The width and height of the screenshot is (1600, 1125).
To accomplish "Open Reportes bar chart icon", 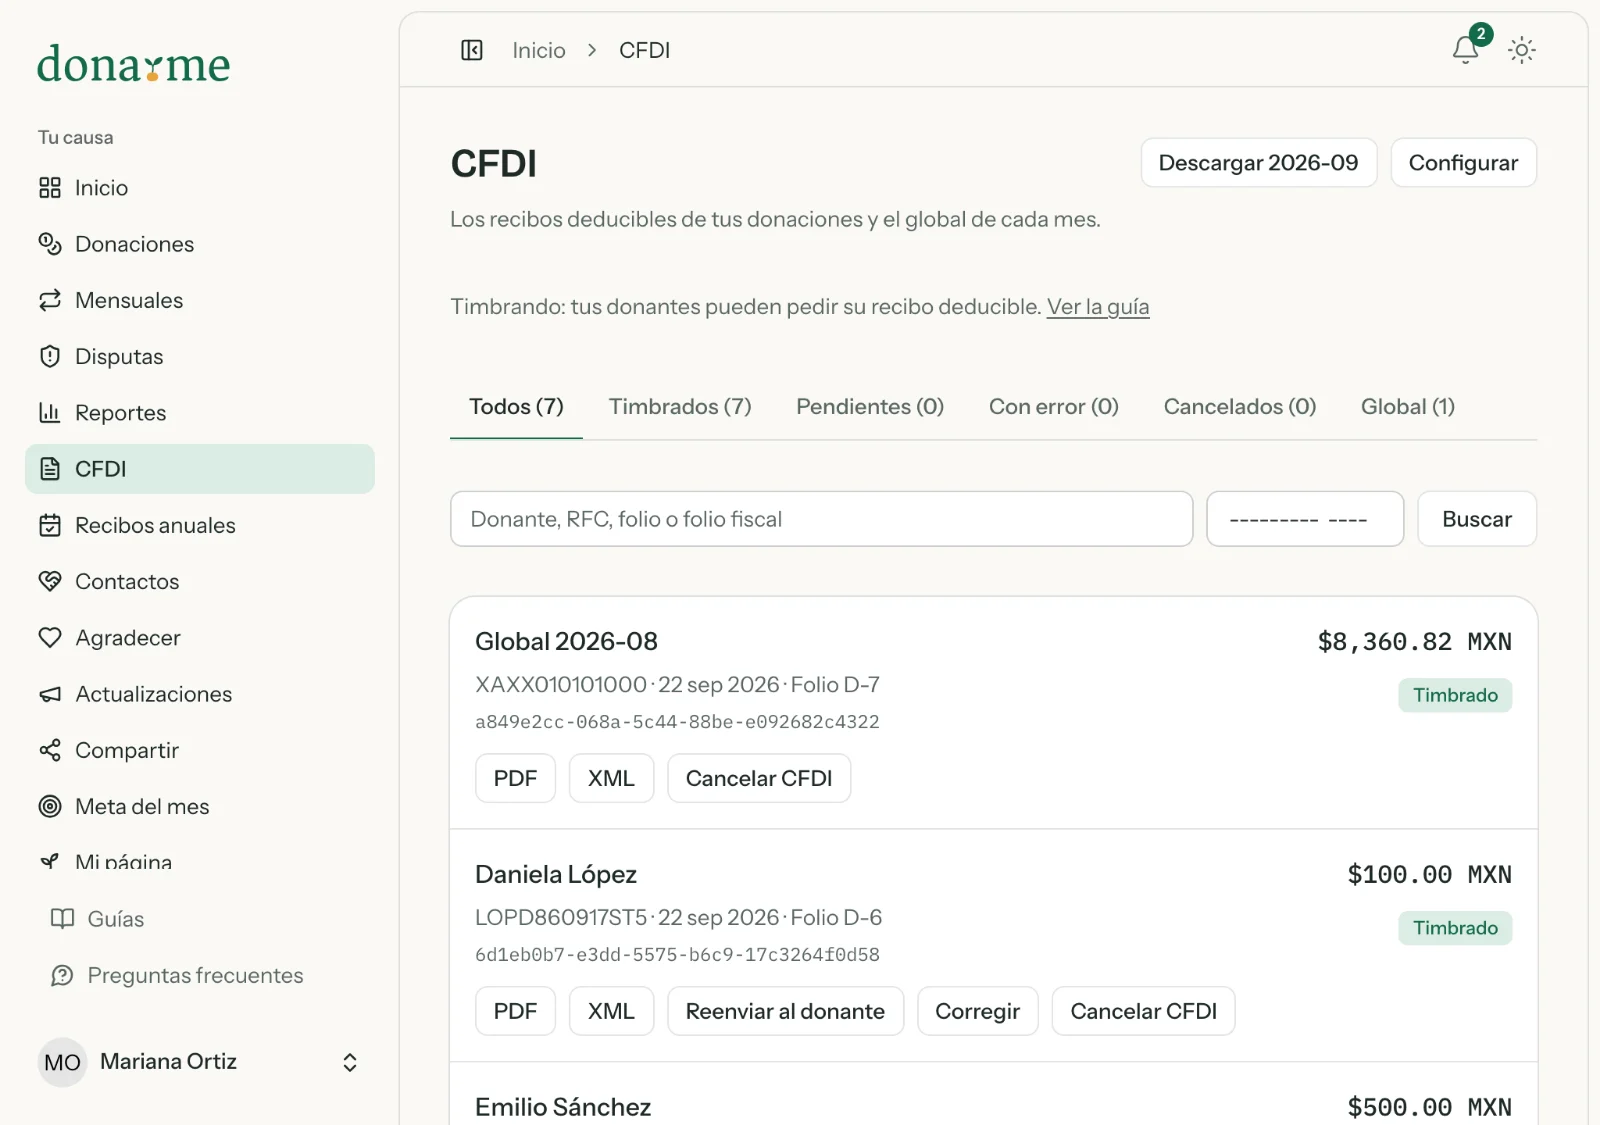I will point(50,412).
